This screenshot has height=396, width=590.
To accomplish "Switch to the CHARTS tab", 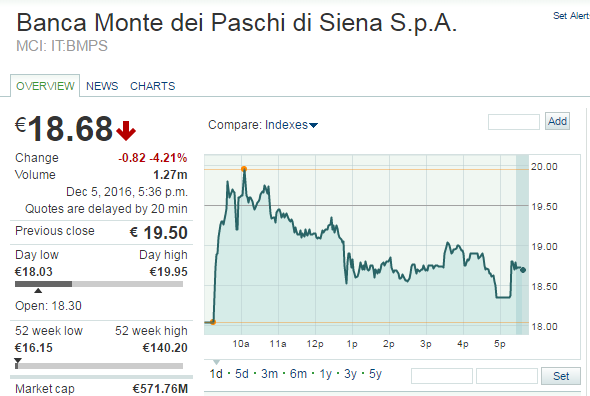I will tap(152, 86).
